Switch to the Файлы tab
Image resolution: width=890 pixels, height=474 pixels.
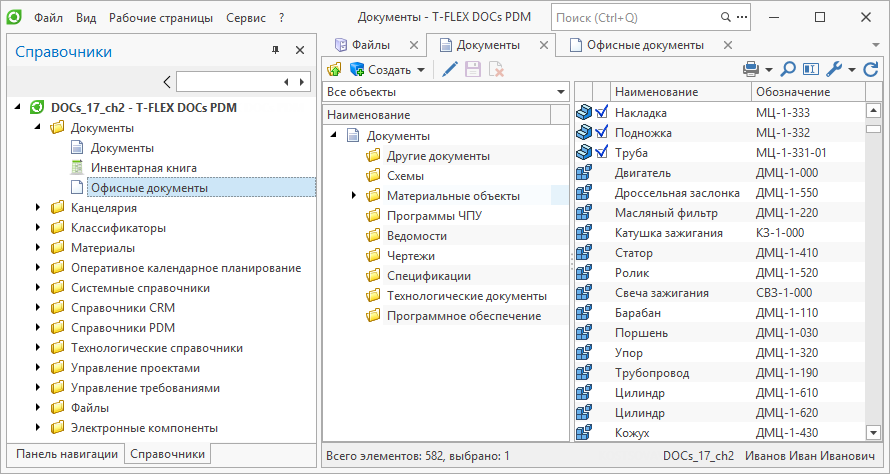coord(370,45)
